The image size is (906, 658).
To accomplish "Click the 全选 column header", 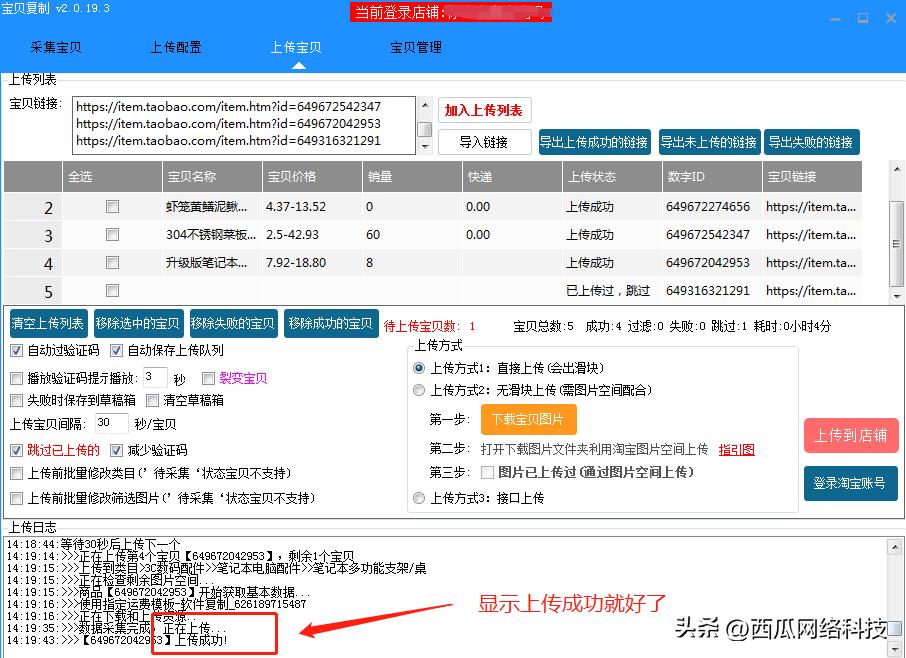I will pos(113,177).
